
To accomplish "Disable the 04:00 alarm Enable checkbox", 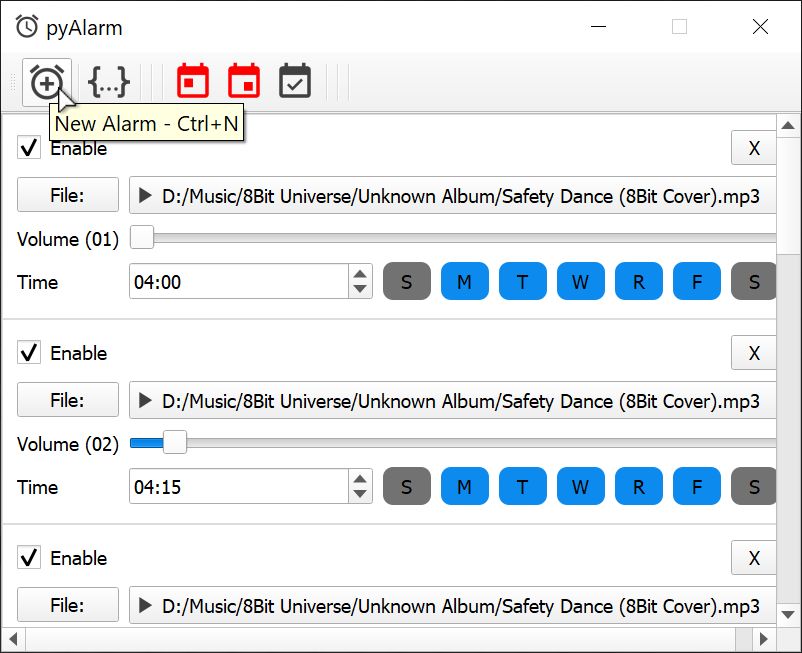I will 29,148.
